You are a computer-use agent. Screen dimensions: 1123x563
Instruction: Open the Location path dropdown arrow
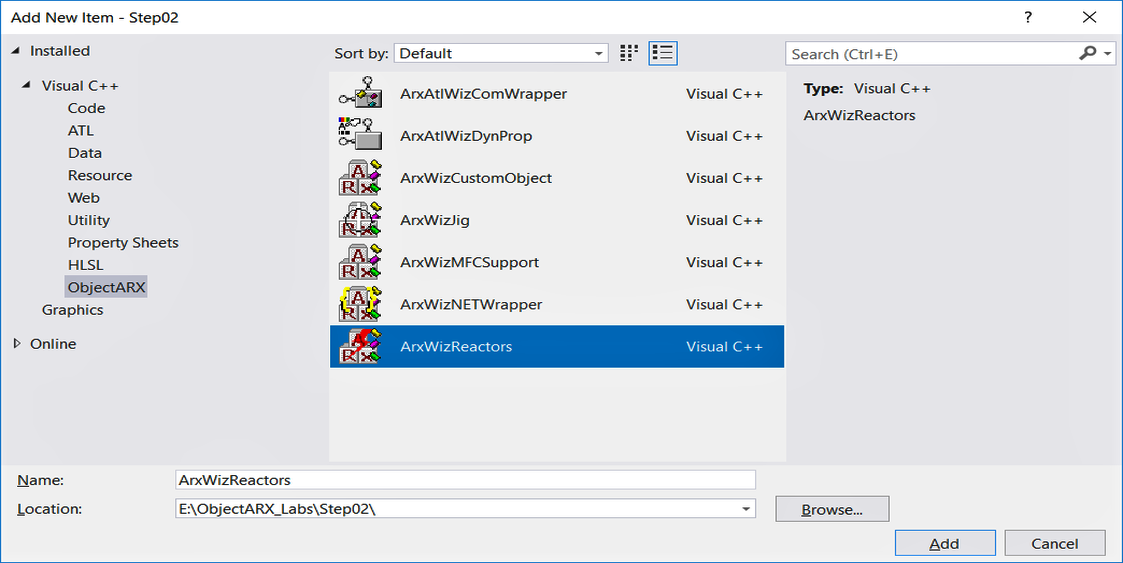[746, 509]
